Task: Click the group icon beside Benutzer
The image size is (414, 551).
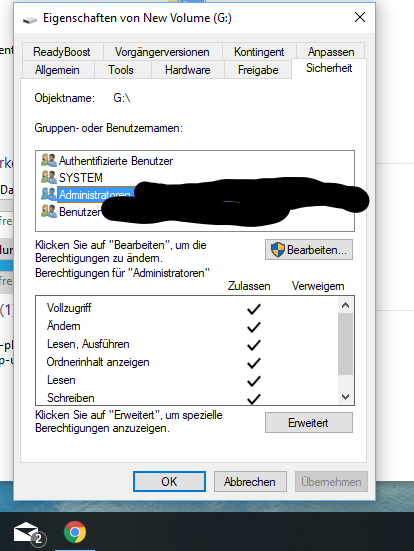Action: coord(48,211)
